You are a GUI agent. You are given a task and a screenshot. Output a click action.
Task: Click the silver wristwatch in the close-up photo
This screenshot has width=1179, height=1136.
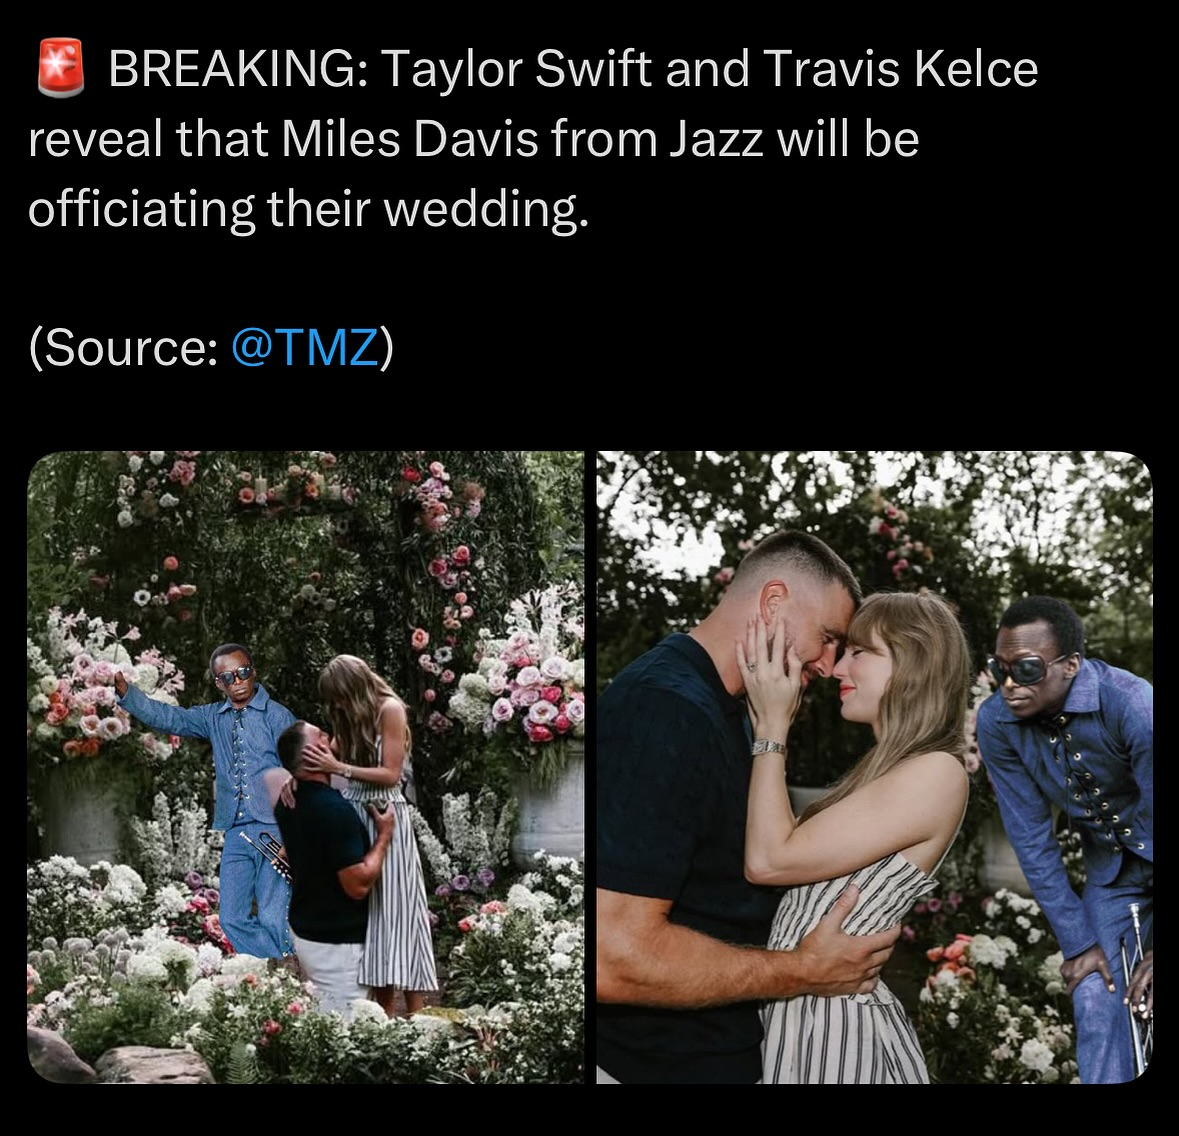pos(768,747)
